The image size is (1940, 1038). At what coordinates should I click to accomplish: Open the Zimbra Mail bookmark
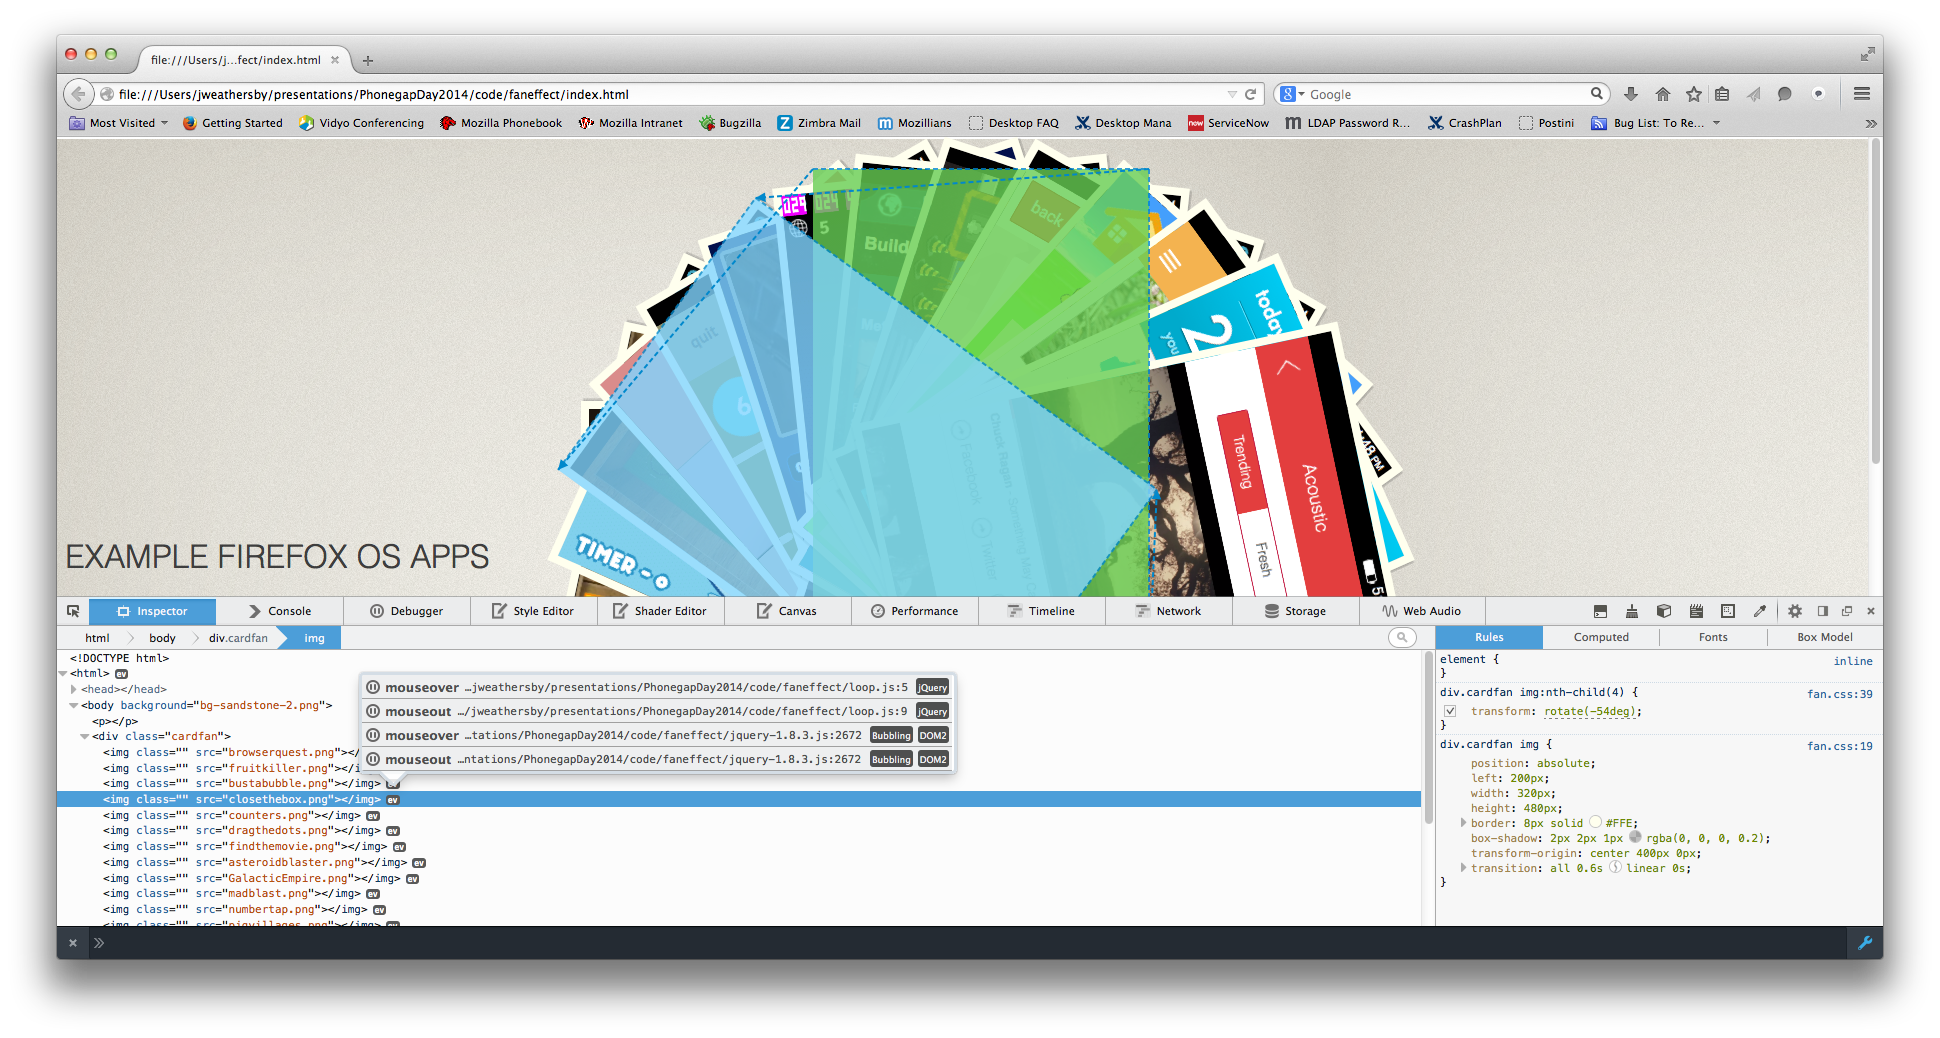click(x=819, y=123)
